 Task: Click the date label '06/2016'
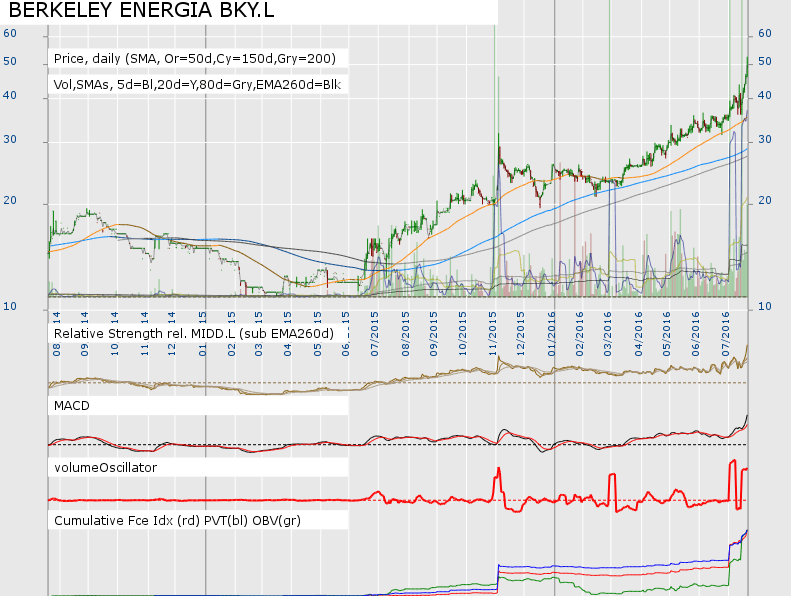tap(696, 334)
